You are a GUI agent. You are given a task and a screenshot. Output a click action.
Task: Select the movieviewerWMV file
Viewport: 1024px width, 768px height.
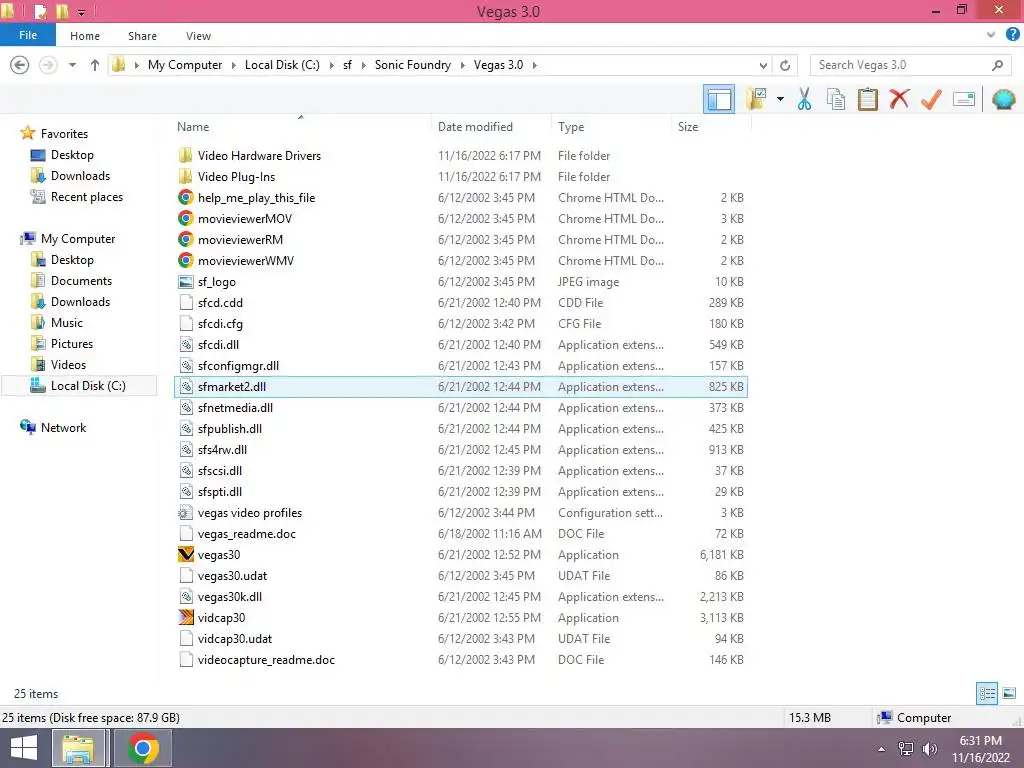[x=246, y=261]
